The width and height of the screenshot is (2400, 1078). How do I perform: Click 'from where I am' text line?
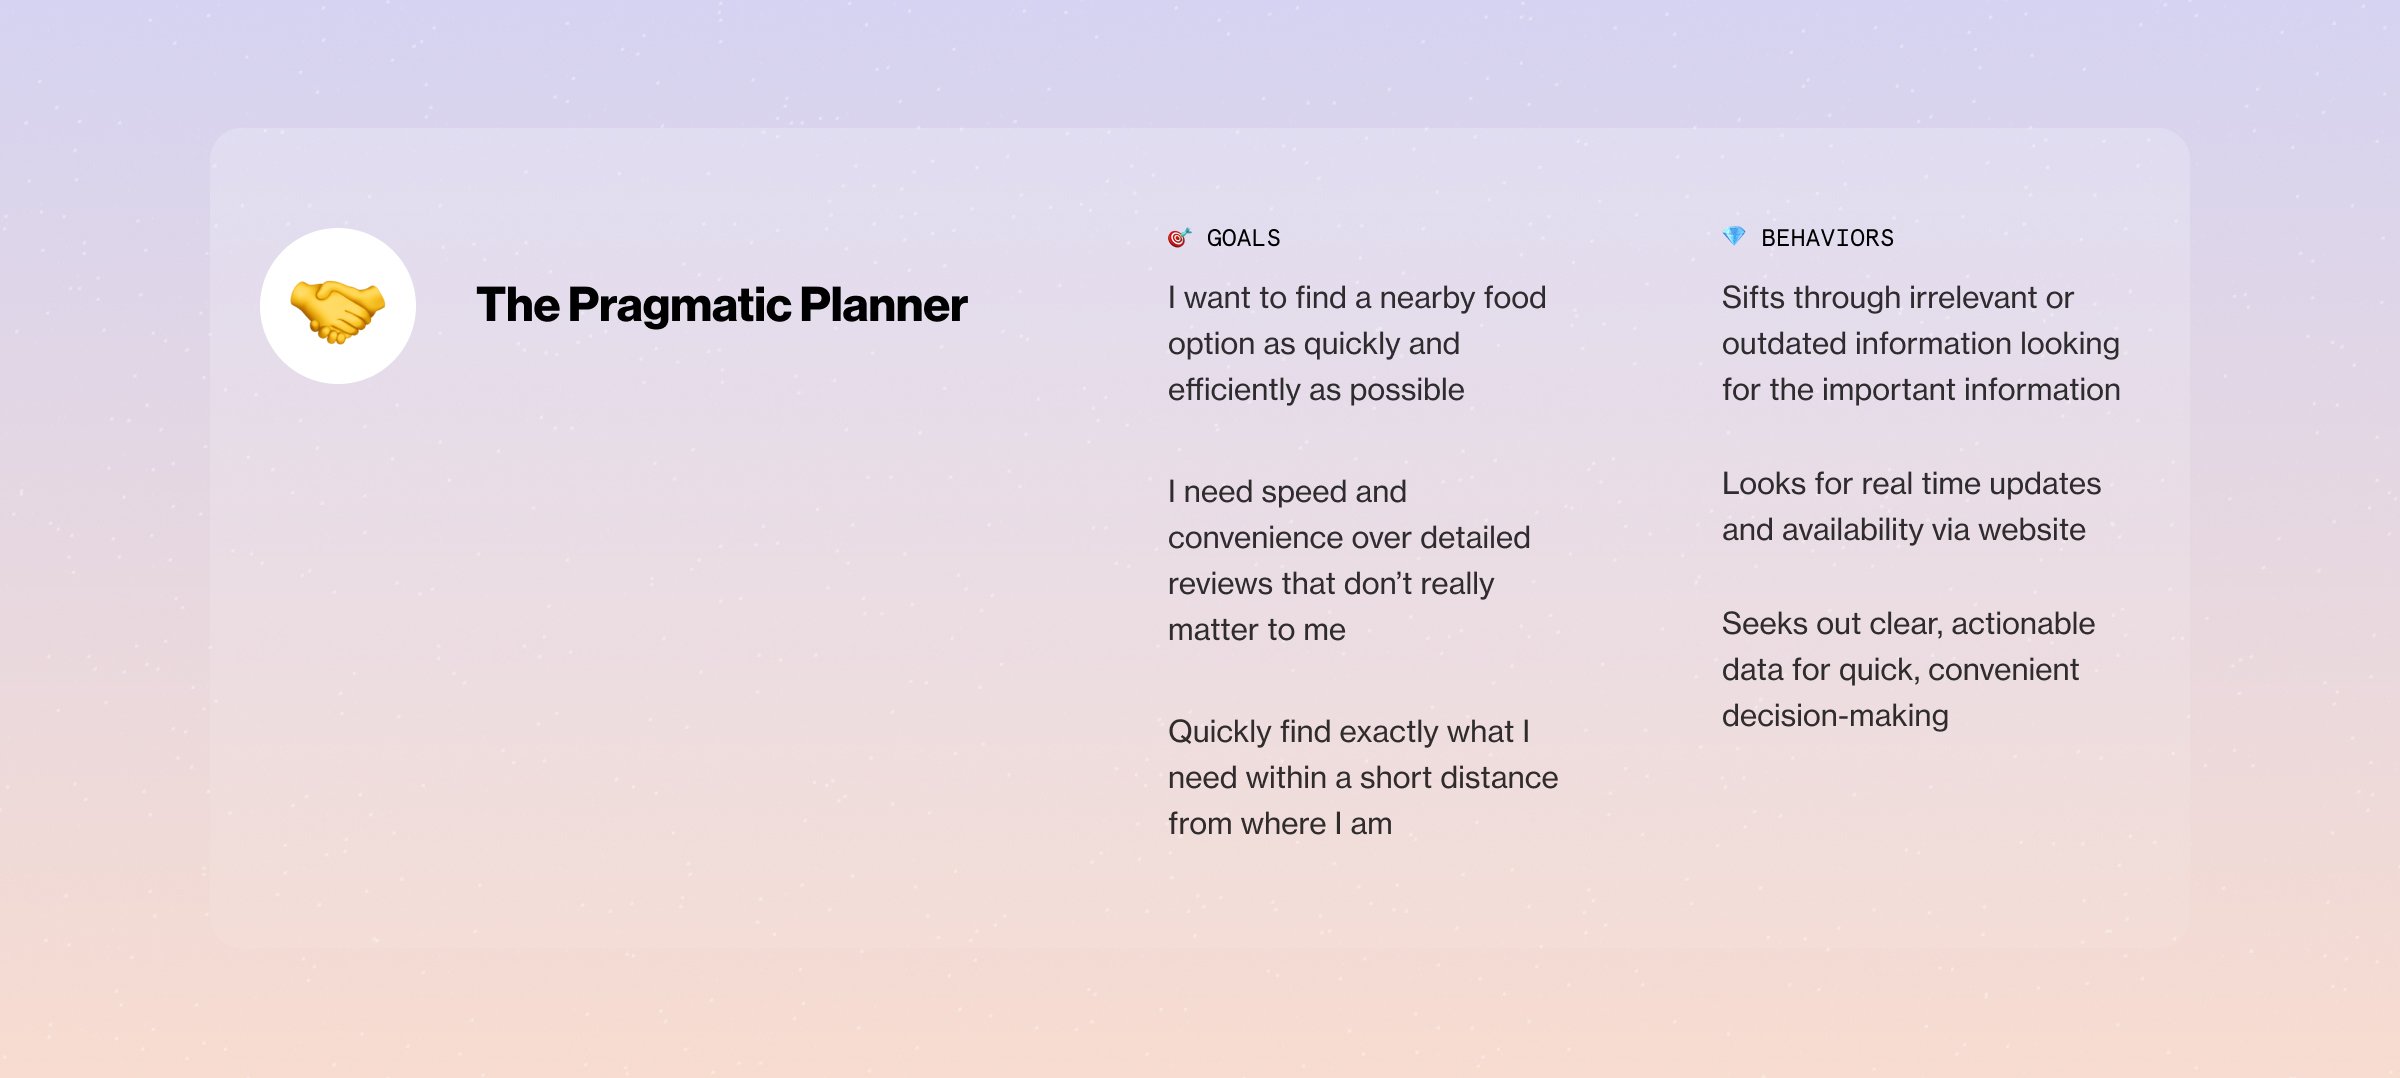pos(1280,823)
